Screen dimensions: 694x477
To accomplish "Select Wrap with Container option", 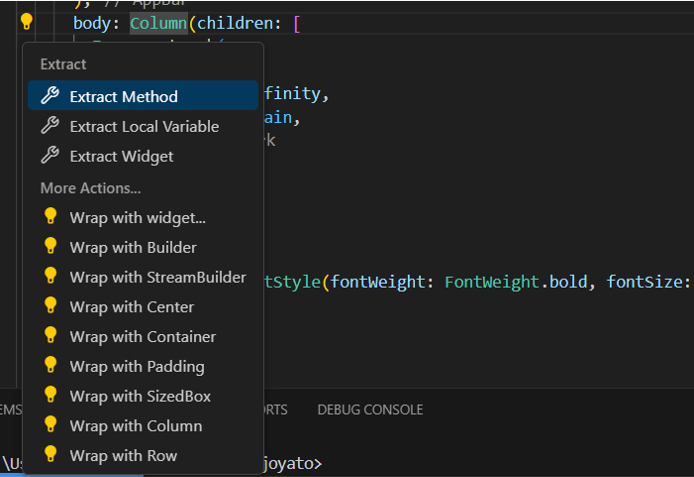I will point(142,337).
